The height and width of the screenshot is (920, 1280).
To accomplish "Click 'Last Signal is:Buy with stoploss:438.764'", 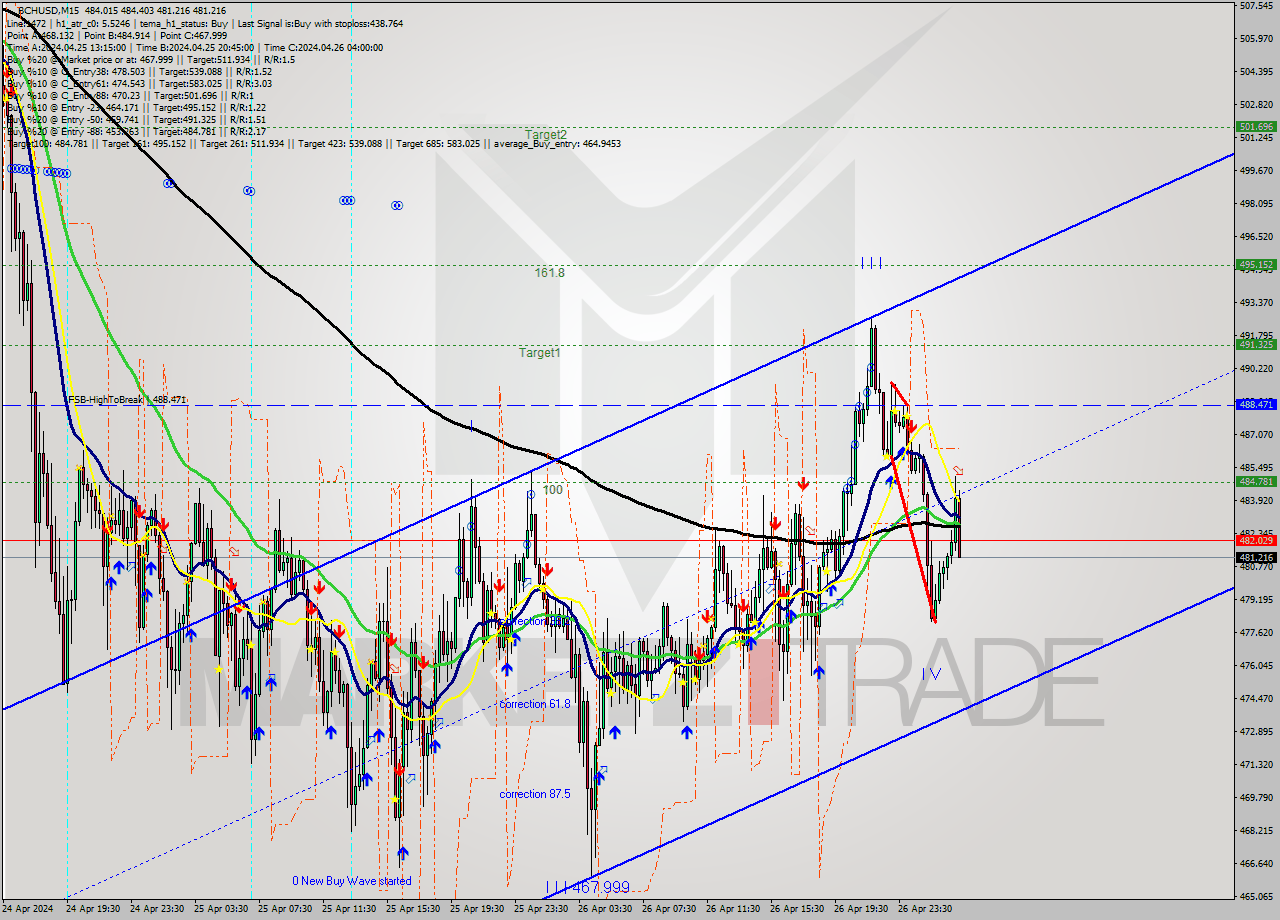I will [320, 23].
